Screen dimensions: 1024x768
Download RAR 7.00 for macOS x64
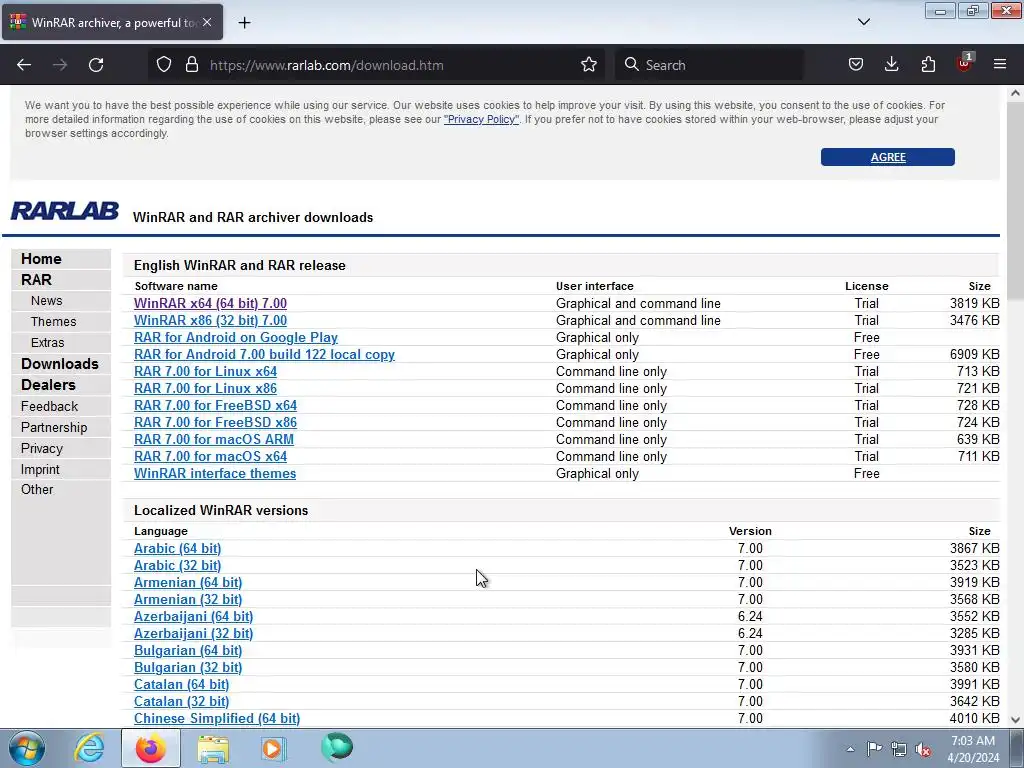pos(210,456)
